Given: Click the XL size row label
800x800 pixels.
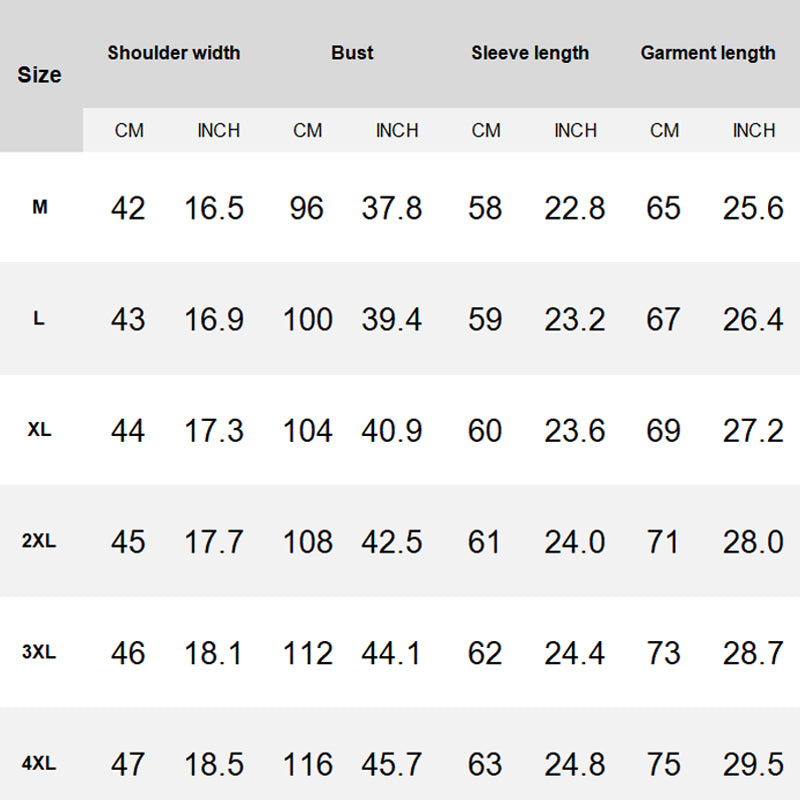Looking at the screenshot, I should (x=40, y=430).
